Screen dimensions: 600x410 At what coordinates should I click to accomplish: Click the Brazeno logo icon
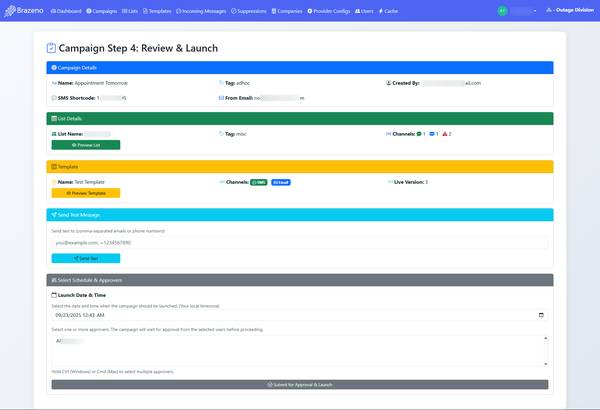[x=10, y=10]
